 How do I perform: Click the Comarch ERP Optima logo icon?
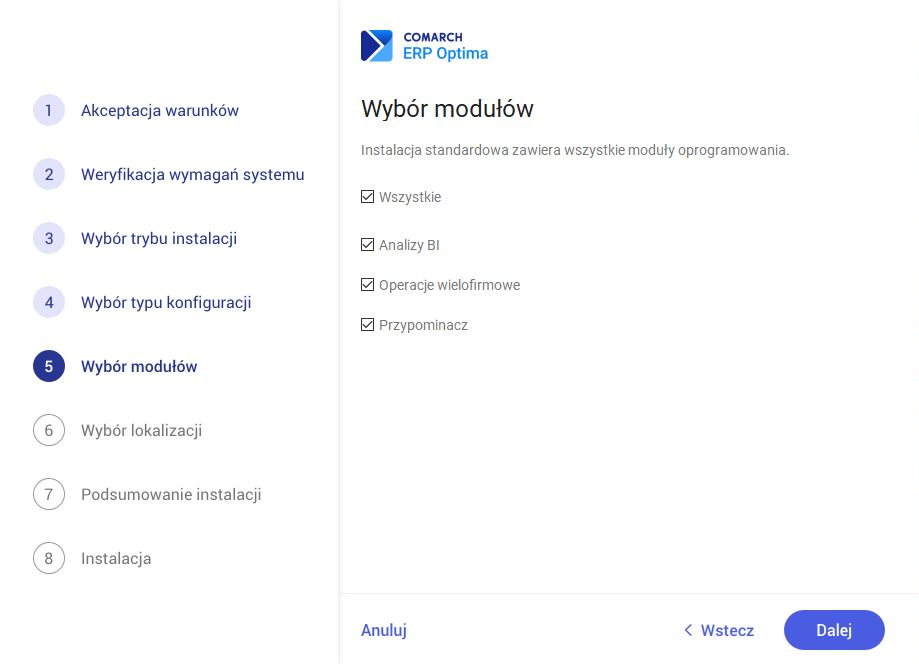pos(377,46)
